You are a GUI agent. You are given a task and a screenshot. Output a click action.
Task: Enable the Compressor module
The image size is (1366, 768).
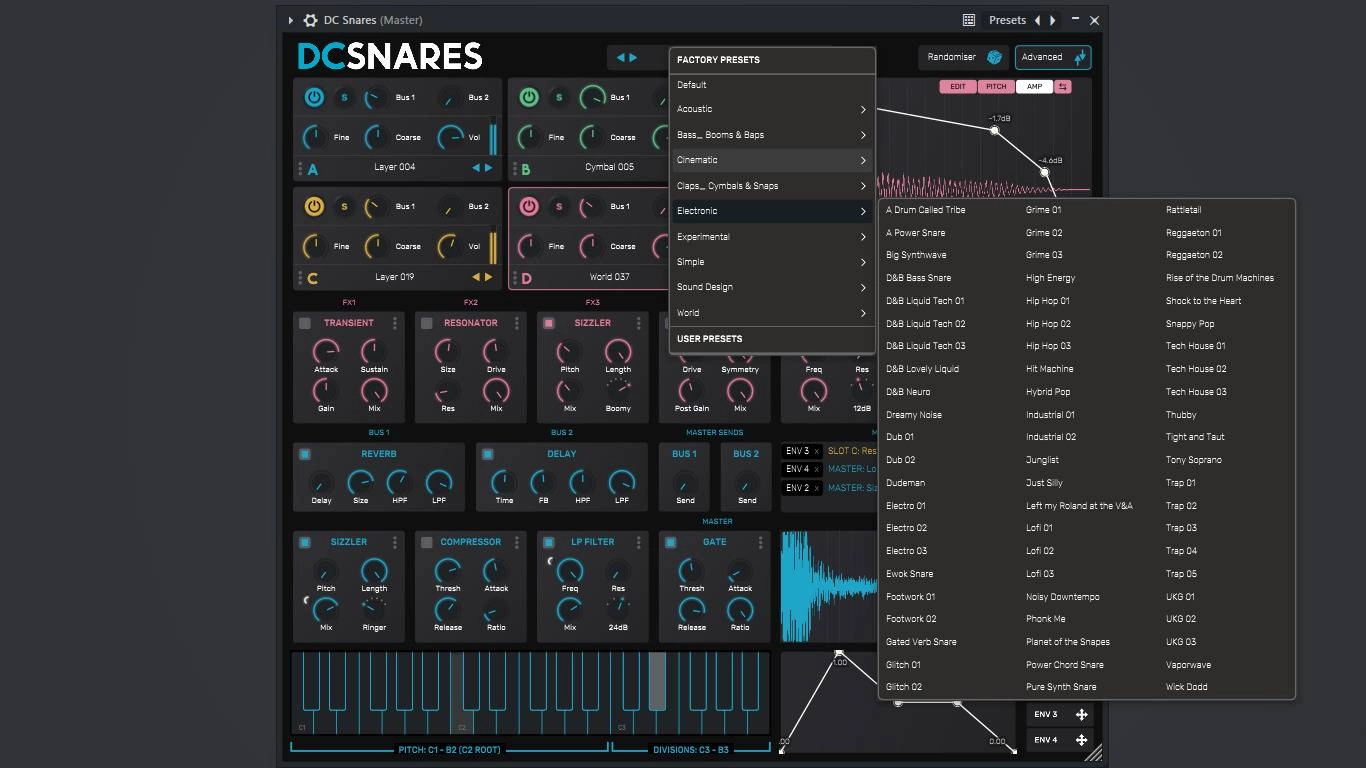point(427,542)
